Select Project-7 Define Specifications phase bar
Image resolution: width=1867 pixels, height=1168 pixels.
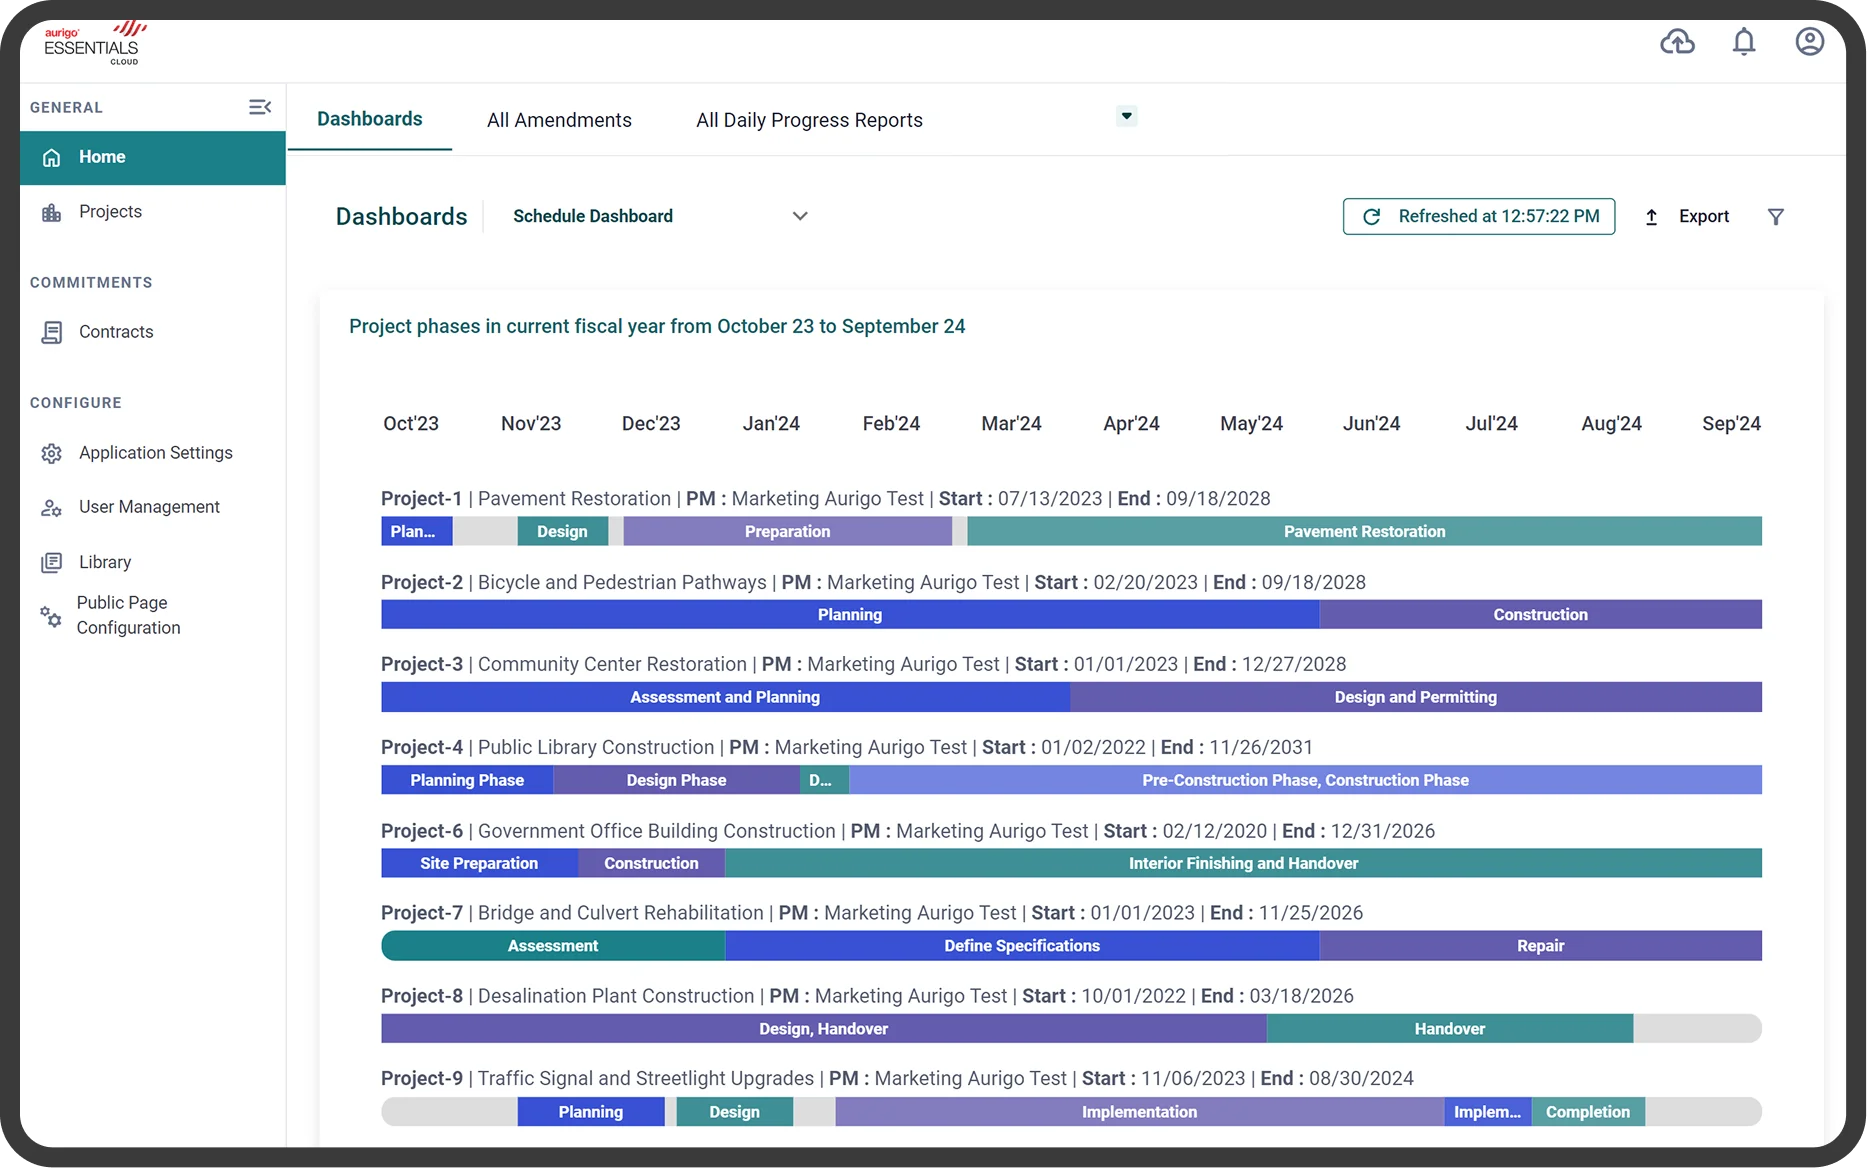click(x=1022, y=946)
